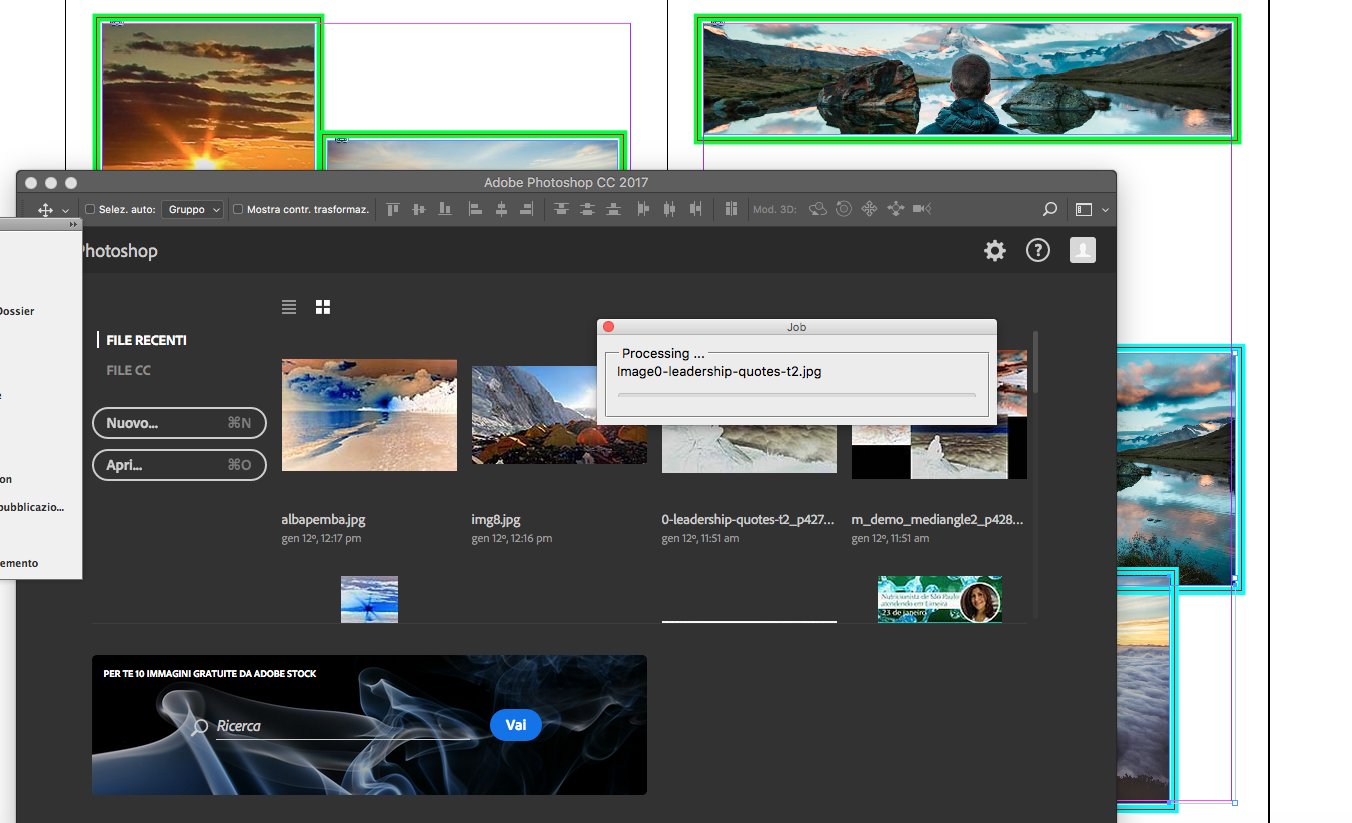Select the Move tool icon
The image size is (1352, 823).
pos(45,210)
